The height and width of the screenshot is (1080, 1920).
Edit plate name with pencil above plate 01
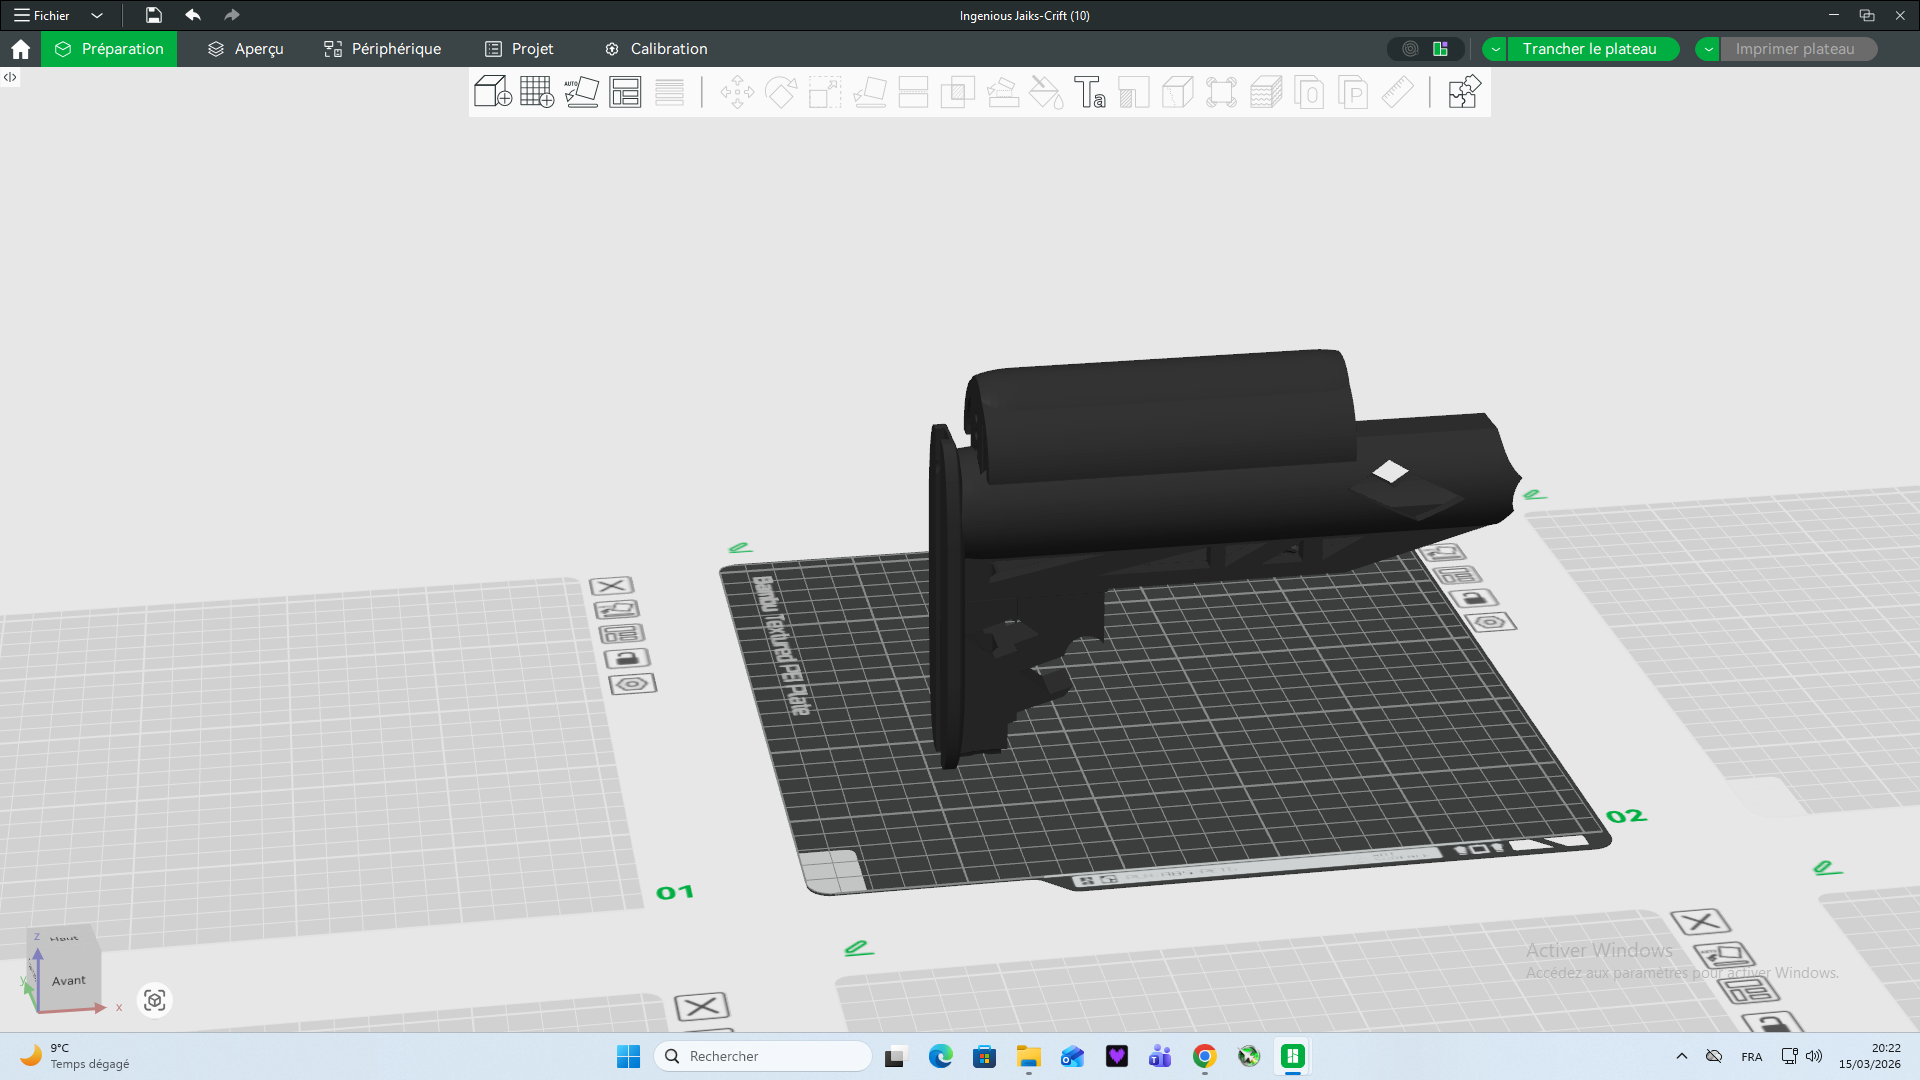pyautogui.click(x=740, y=547)
